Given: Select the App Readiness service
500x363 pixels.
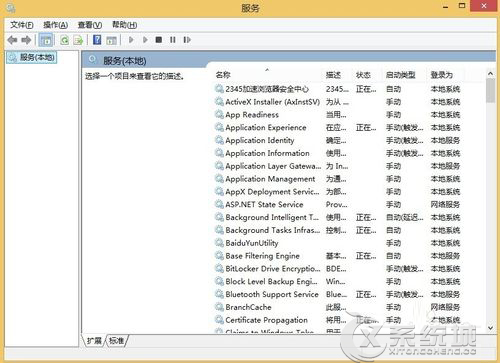Looking at the screenshot, I should 337,115.
